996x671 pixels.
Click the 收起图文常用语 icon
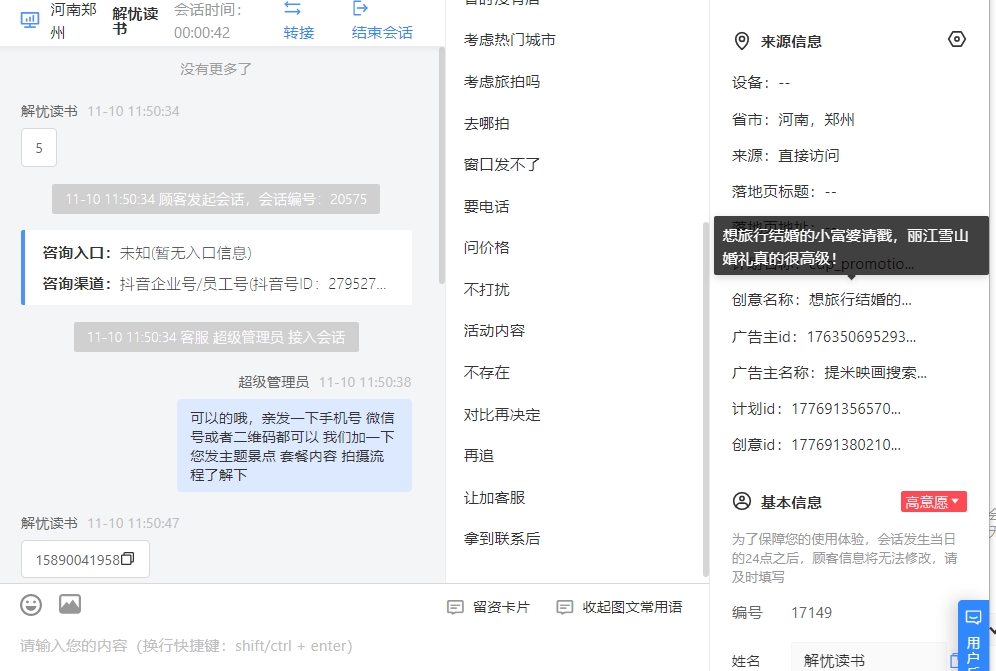tap(564, 607)
